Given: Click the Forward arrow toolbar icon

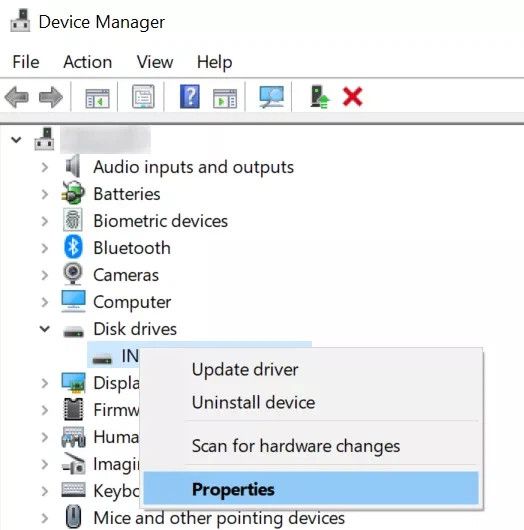Looking at the screenshot, I should (51, 97).
